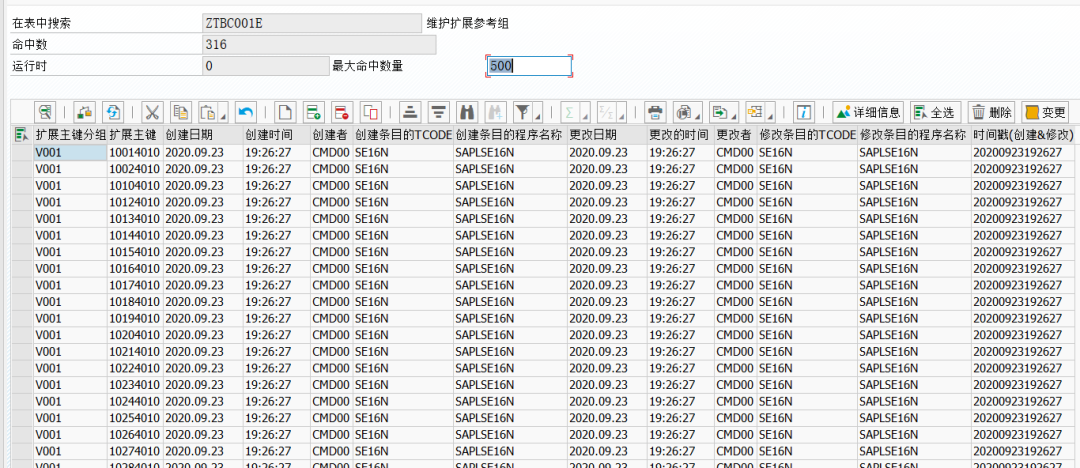The height and width of the screenshot is (468, 1080).
Task: Click the 时间戳(创建&修改) column header
Action: pos(1024,134)
